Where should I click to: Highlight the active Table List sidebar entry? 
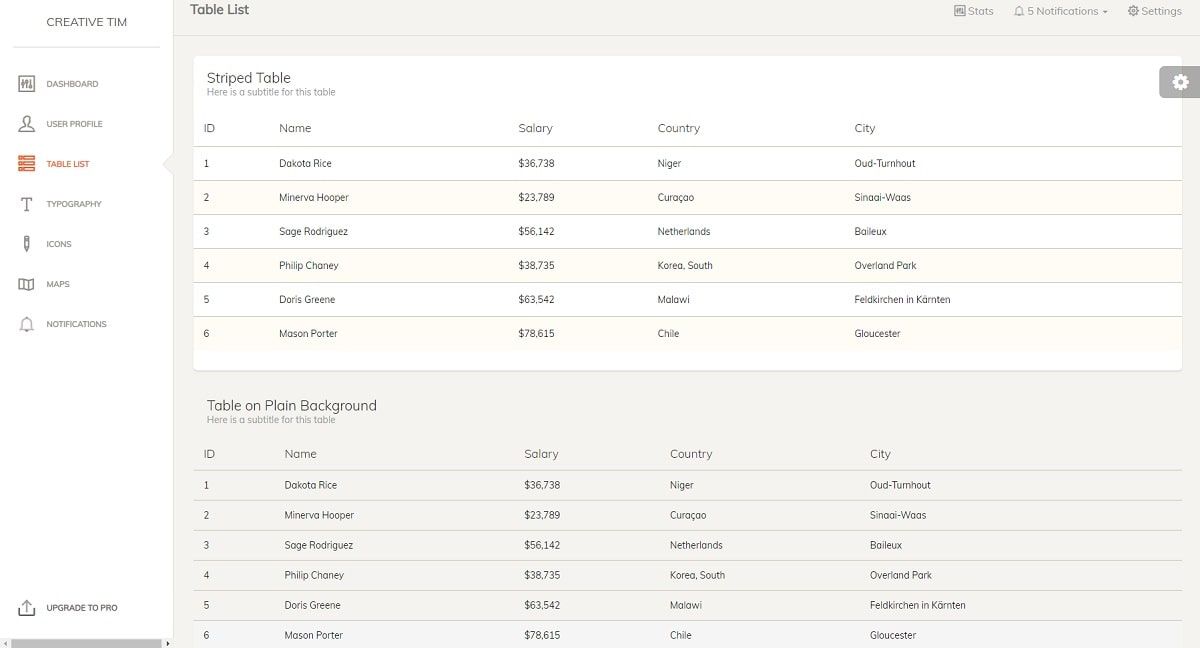tap(66, 164)
